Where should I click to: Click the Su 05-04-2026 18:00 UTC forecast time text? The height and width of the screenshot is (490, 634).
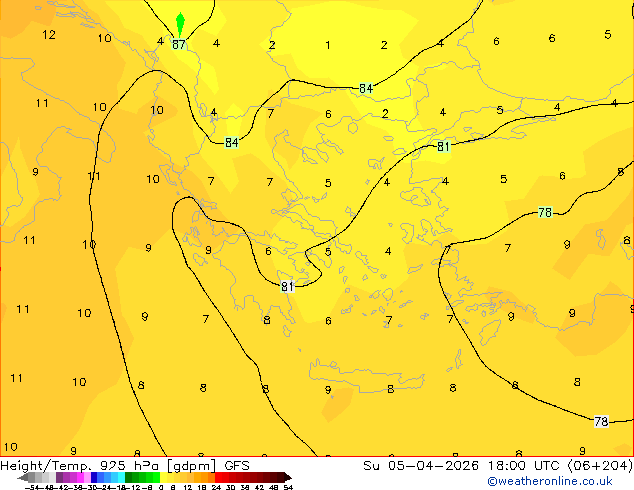497,466
